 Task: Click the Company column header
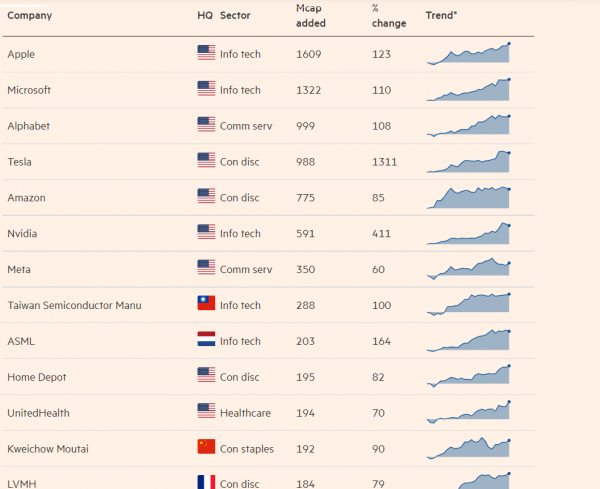point(29,16)
